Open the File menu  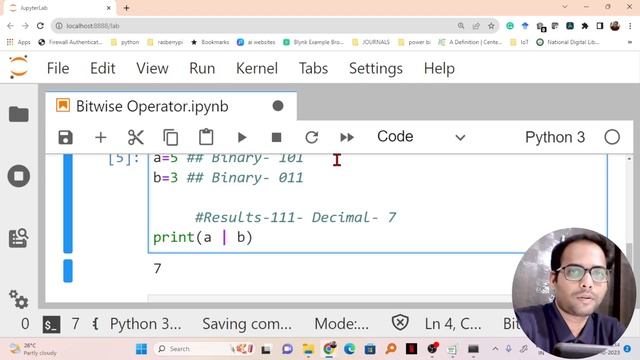click(x=58, y=68)
